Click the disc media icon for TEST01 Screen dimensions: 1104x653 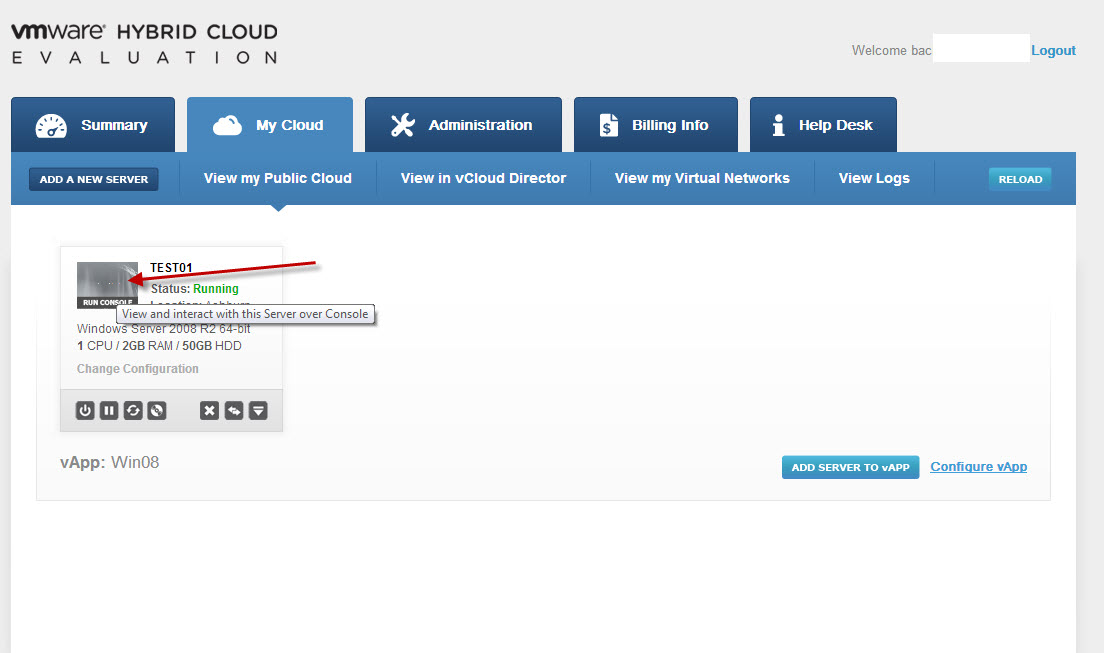coord(157,411)
